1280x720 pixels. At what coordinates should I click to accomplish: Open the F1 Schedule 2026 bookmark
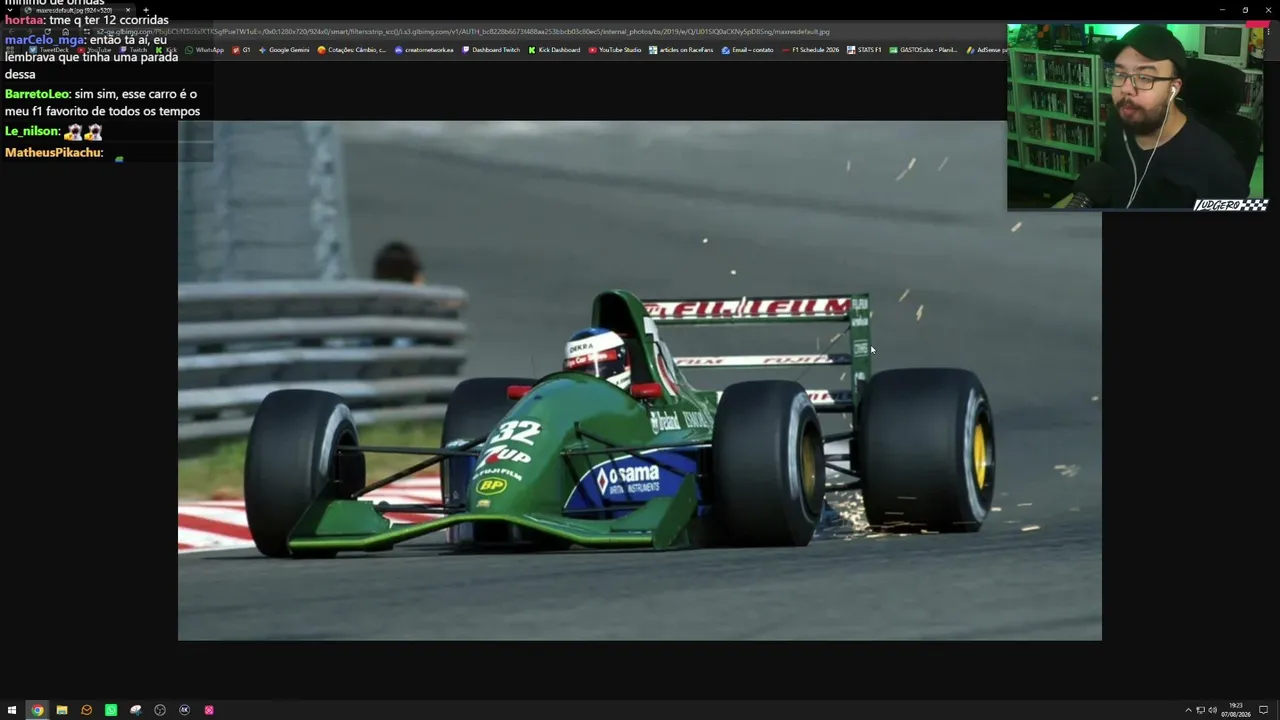pyautogui.click(x=811, y=50)
